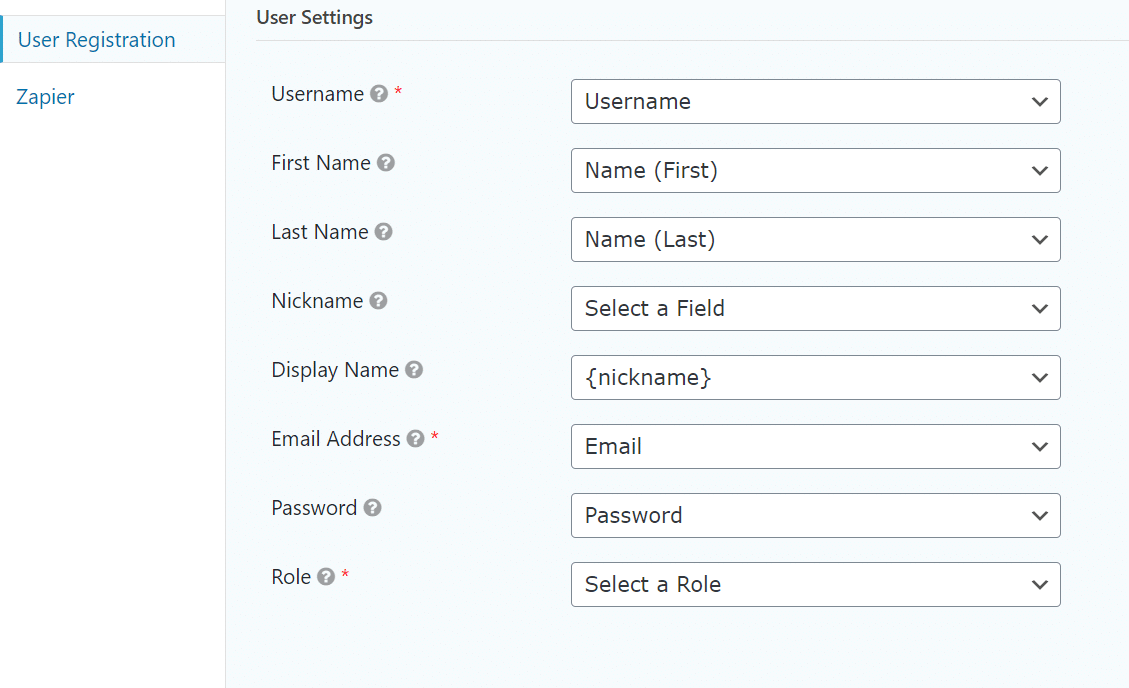This screenshot has height=688, width=1129.
Task: Switch to the Zapier tab
Action: point(44,96)
